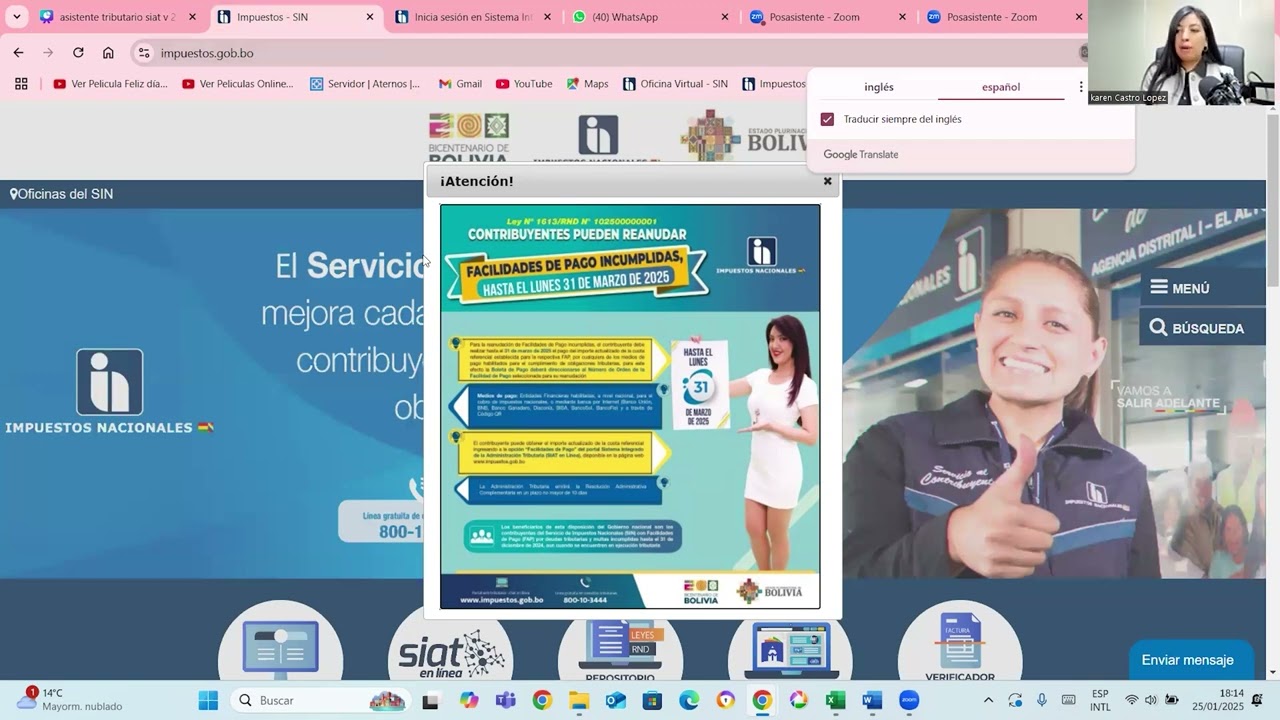Screen dimensions: 1280x720
Task: Open the laptop storefront round icon
Action: pyautogui.click(x=790, y=650)
